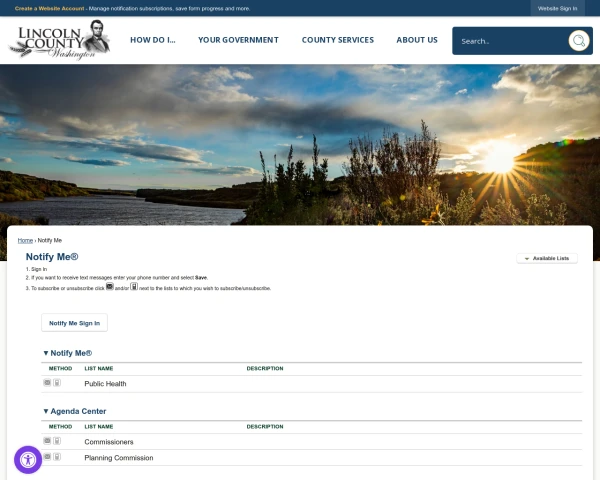Screen dimensions: 600x480
Task: Open the Available Lists dropdown
Action: pos(547,258)
